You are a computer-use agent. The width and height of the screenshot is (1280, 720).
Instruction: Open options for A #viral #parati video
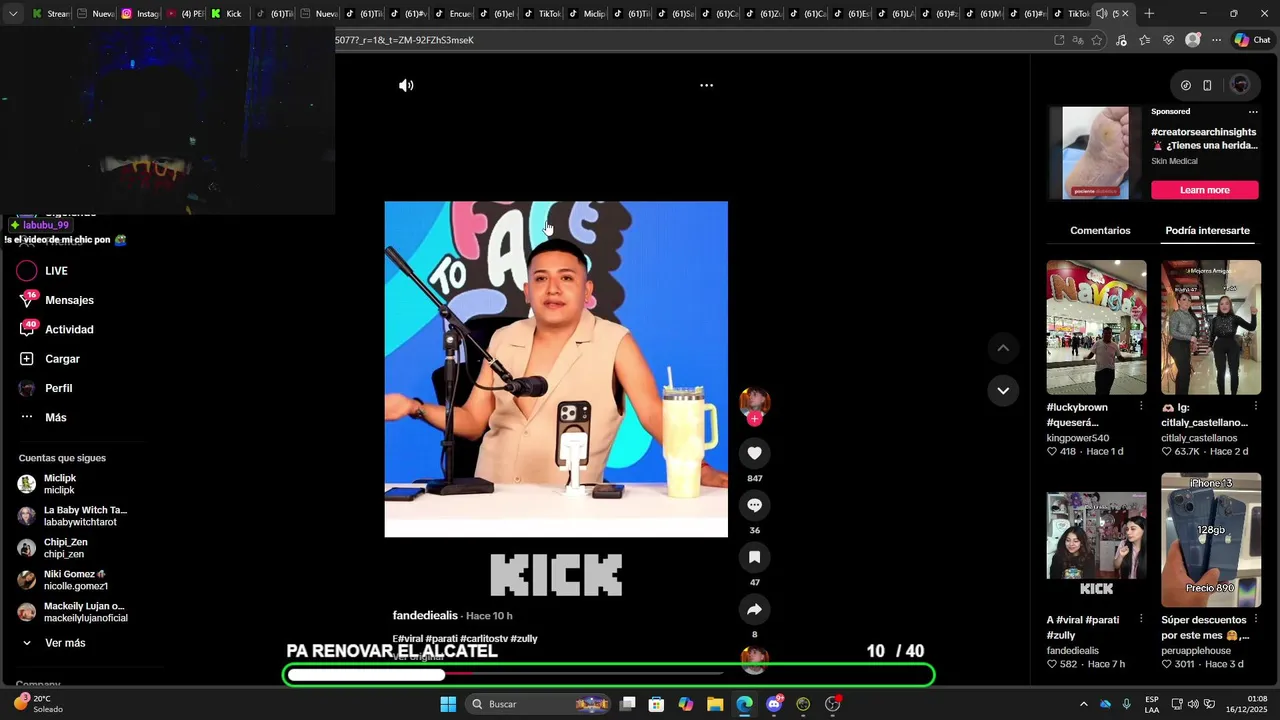click(1141, 619)
